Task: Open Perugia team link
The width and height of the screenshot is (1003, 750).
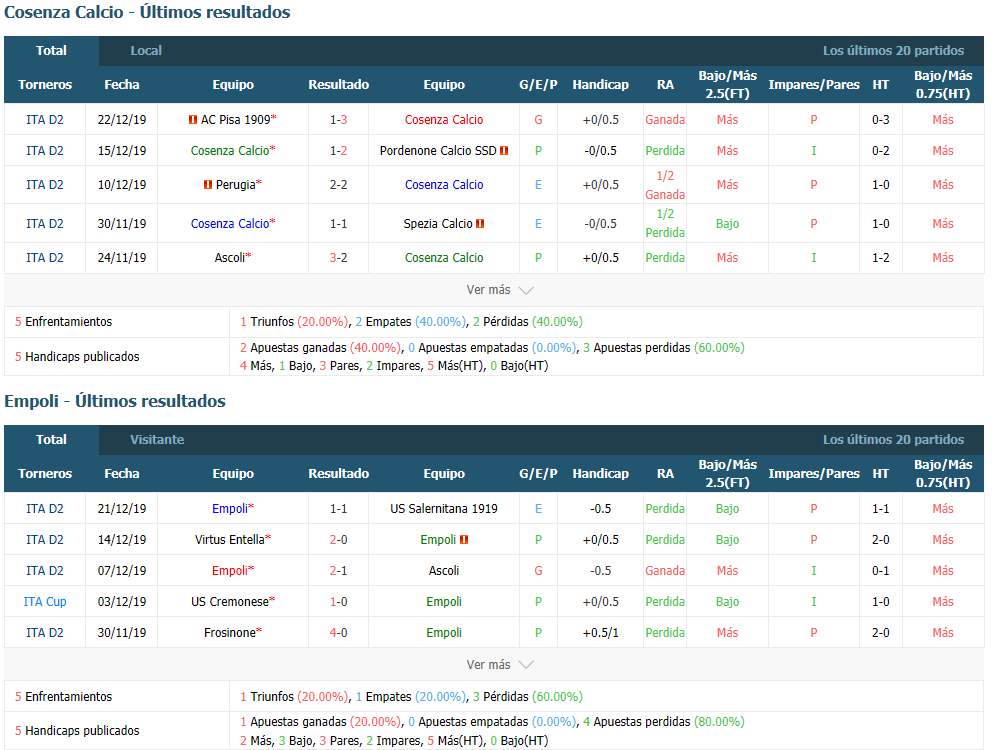Action: [x=235, y=185]
